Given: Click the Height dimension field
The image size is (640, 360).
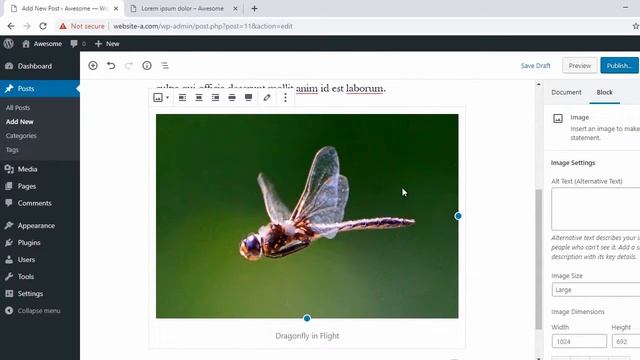Looking at the screenshot, I should click(x=626, y=341).
